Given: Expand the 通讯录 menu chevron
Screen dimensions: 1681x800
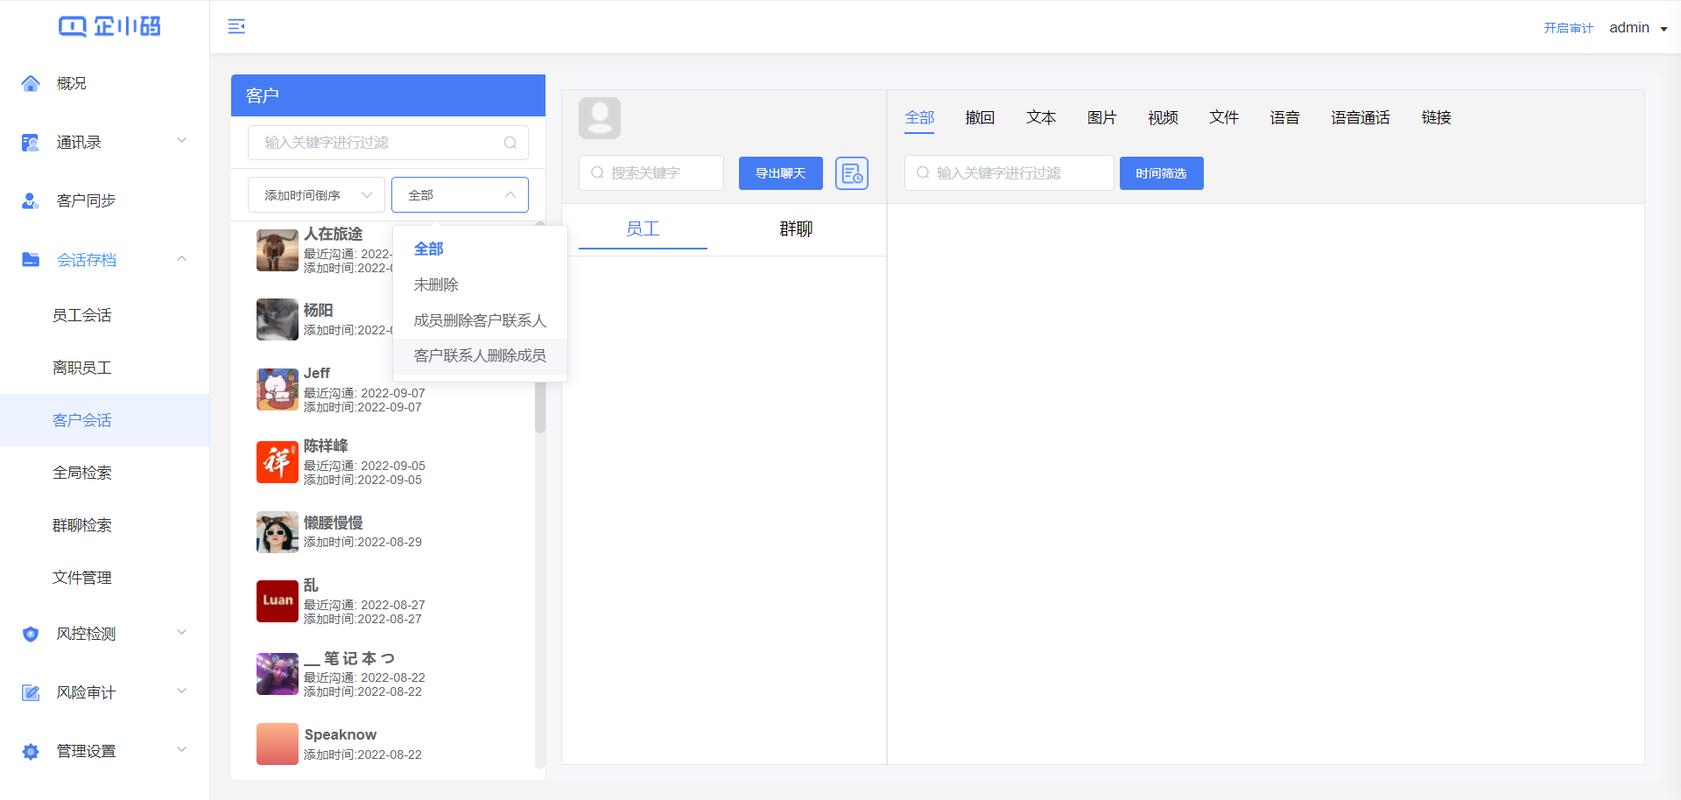Looking at the screenshot, I should (x=182, y=141).
